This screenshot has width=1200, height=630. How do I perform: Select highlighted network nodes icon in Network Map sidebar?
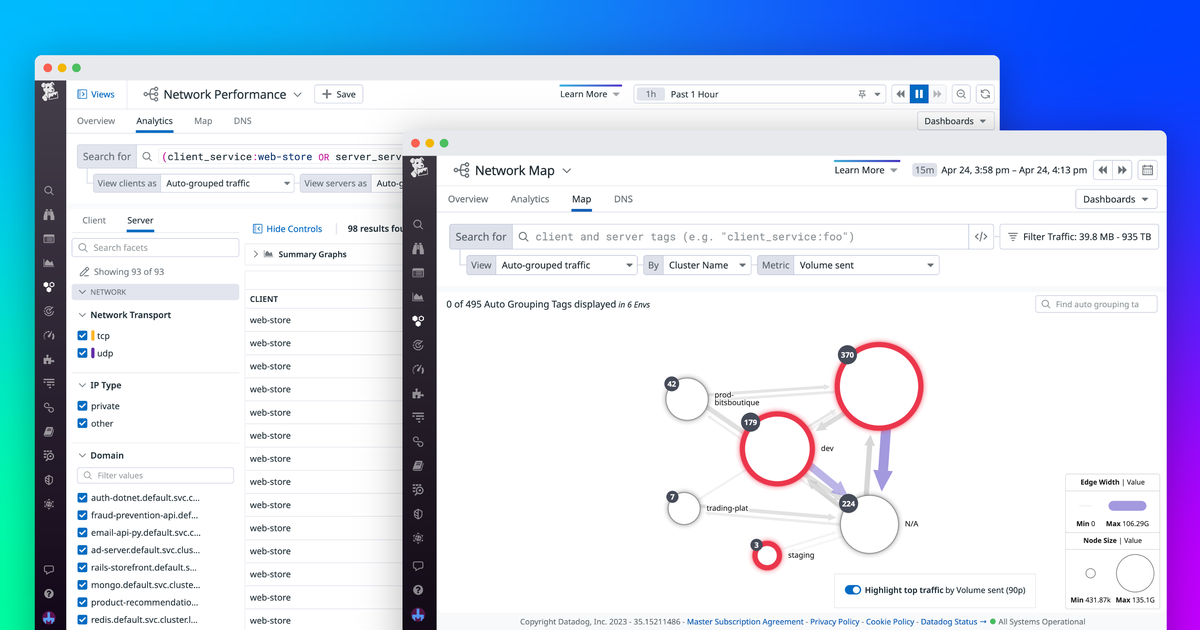point(419,321)
